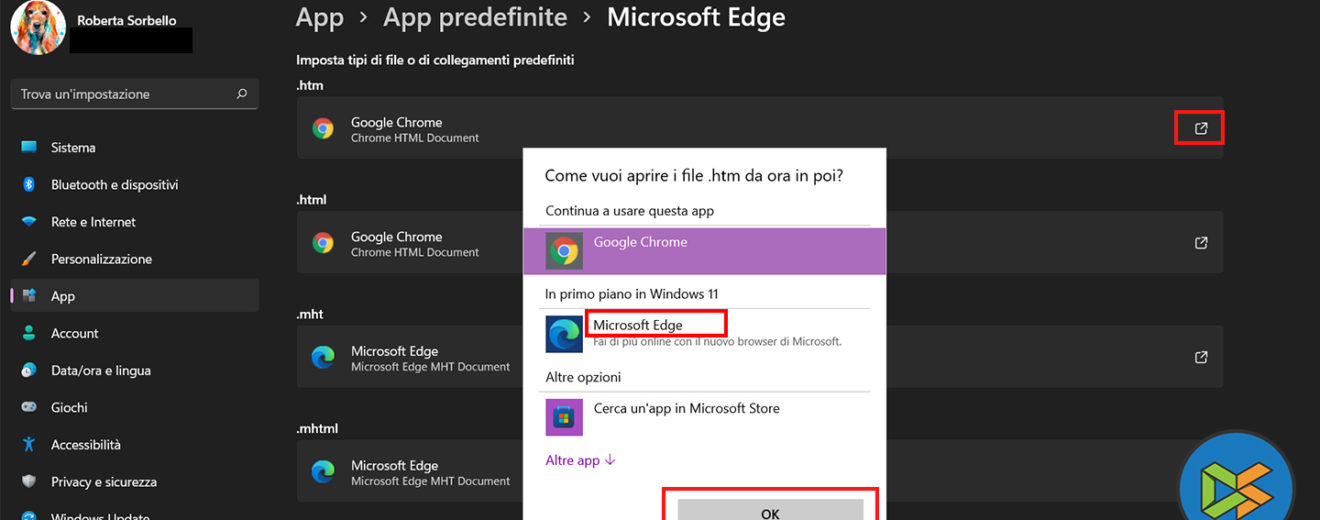Click the search magnifier icon in the settings box
Viewport: 1320px width, 520px height.
click(x=241, y=94)
